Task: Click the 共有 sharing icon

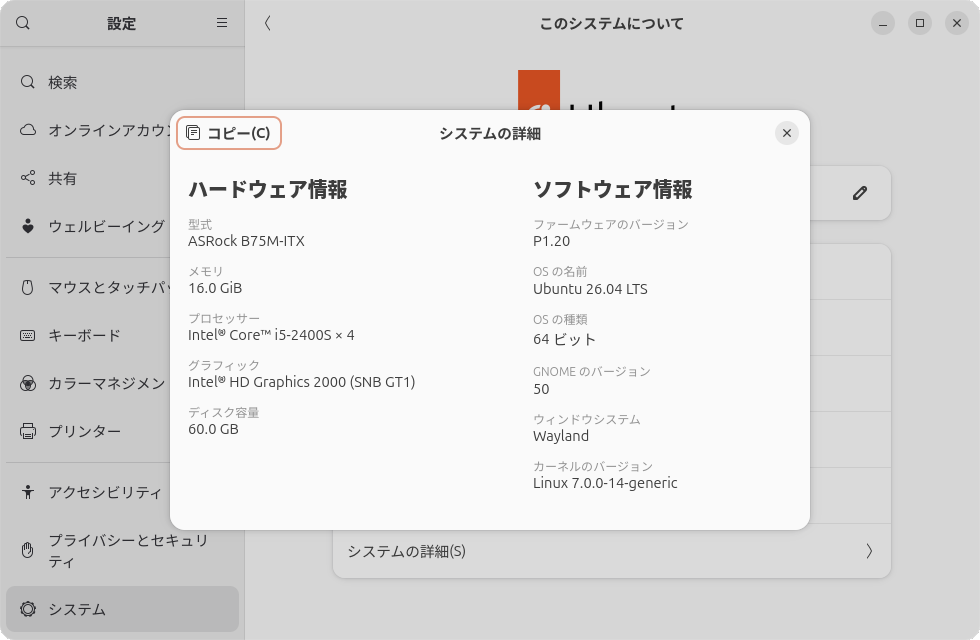Action: pos(28,178)
